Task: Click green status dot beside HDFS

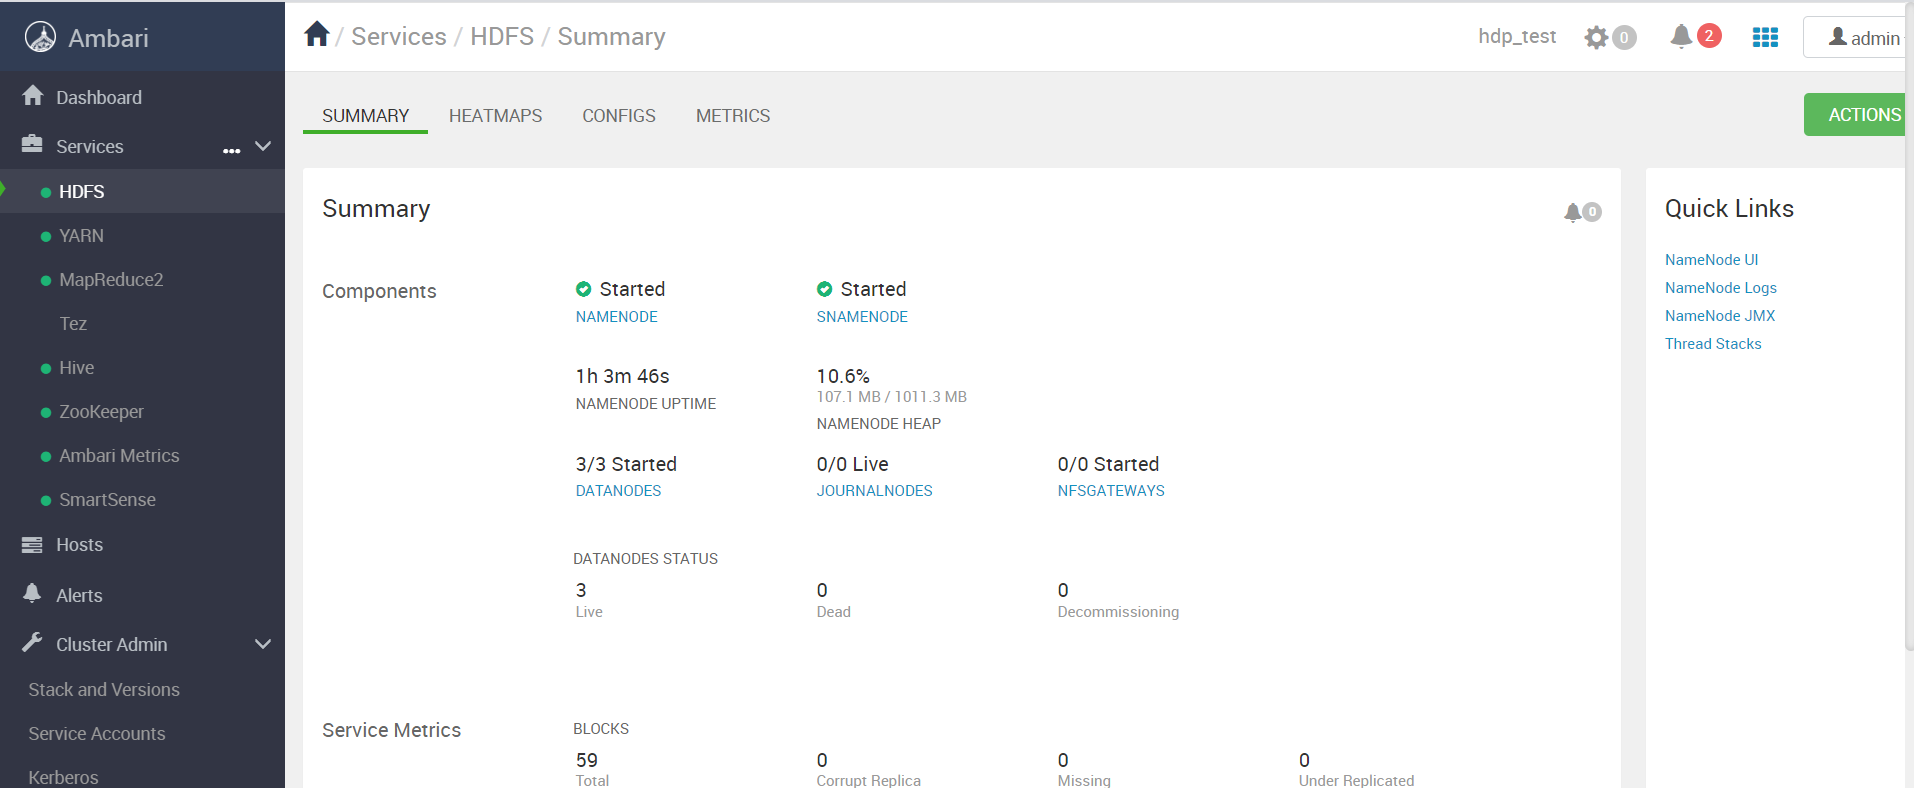Action: pyautogui.click(x=46, y=192)
